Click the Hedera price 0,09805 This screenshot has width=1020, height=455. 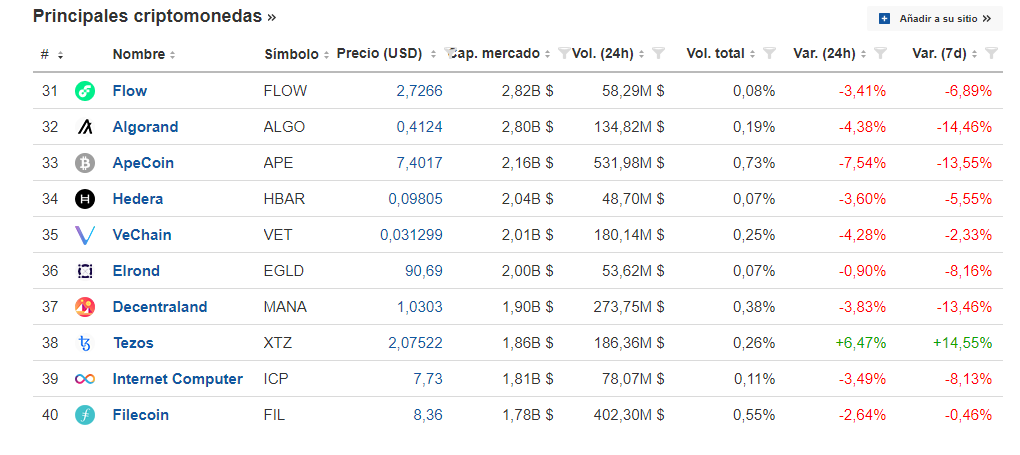coord(415,199)
